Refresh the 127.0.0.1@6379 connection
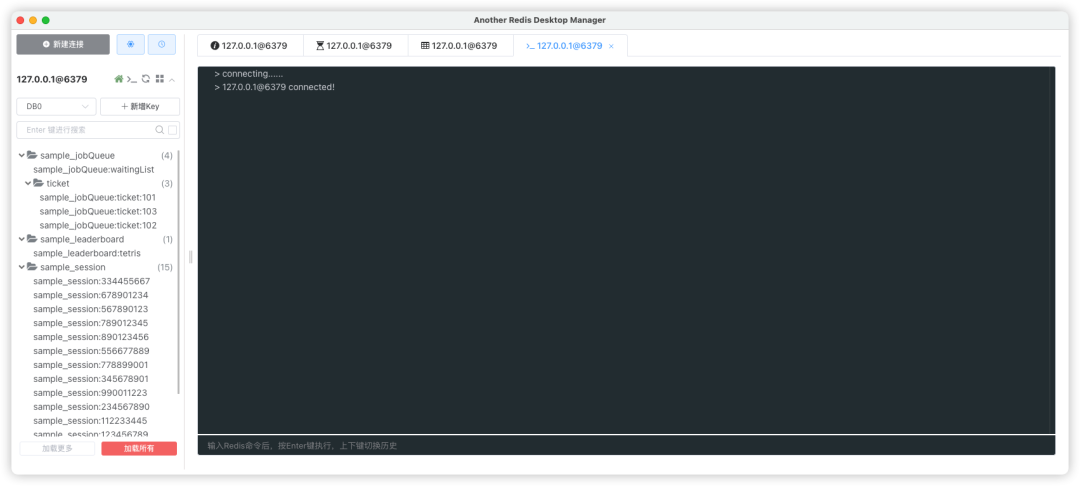The width and height of the screenshot is (1080, 486). [146, 79]
